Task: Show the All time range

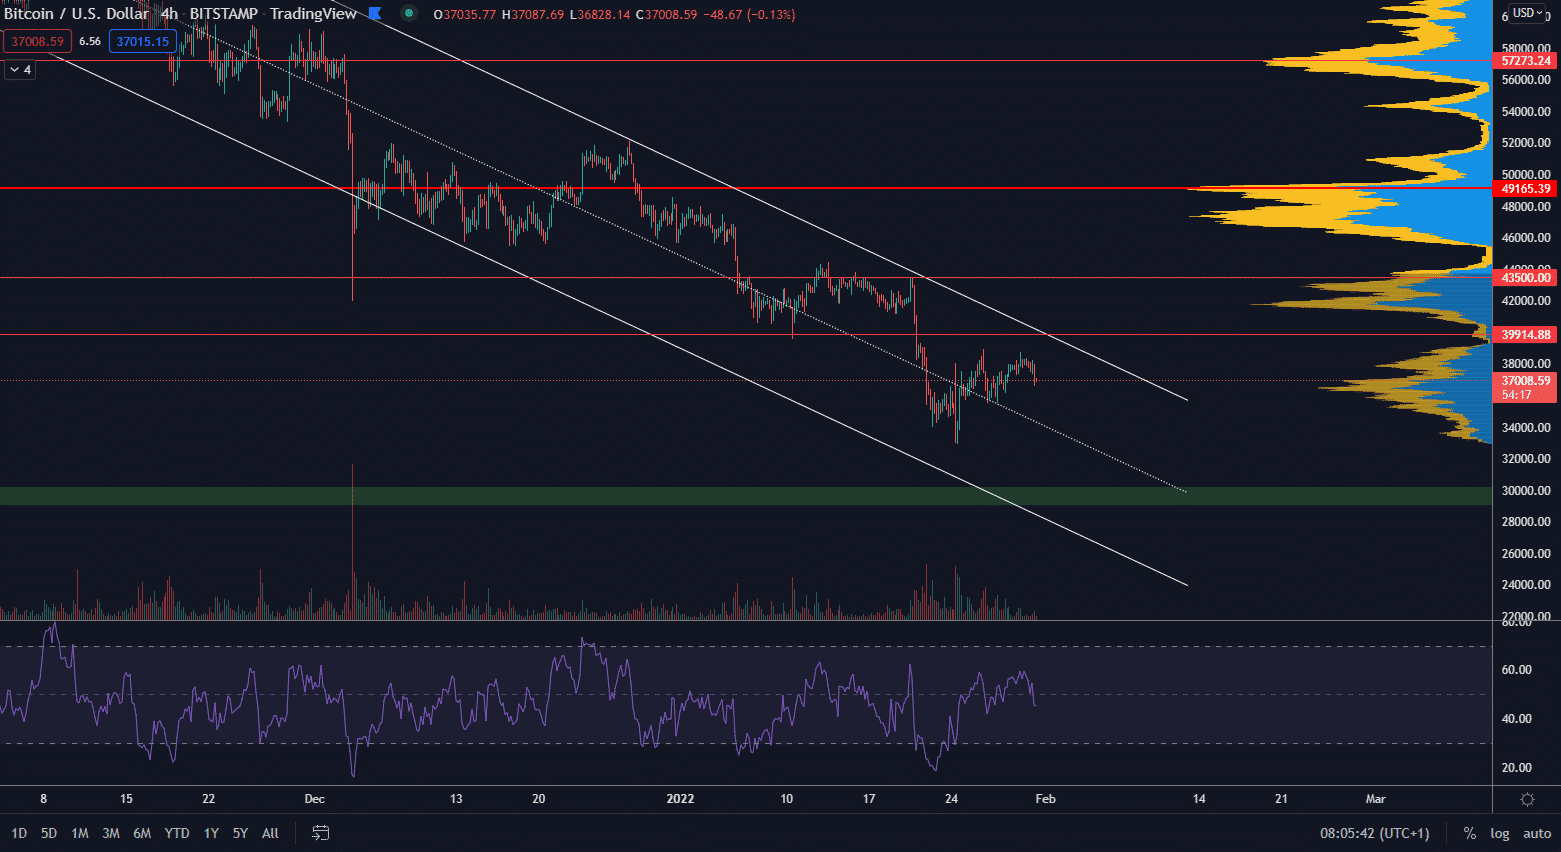Action: pyautogui.click(x=270, y=833)
